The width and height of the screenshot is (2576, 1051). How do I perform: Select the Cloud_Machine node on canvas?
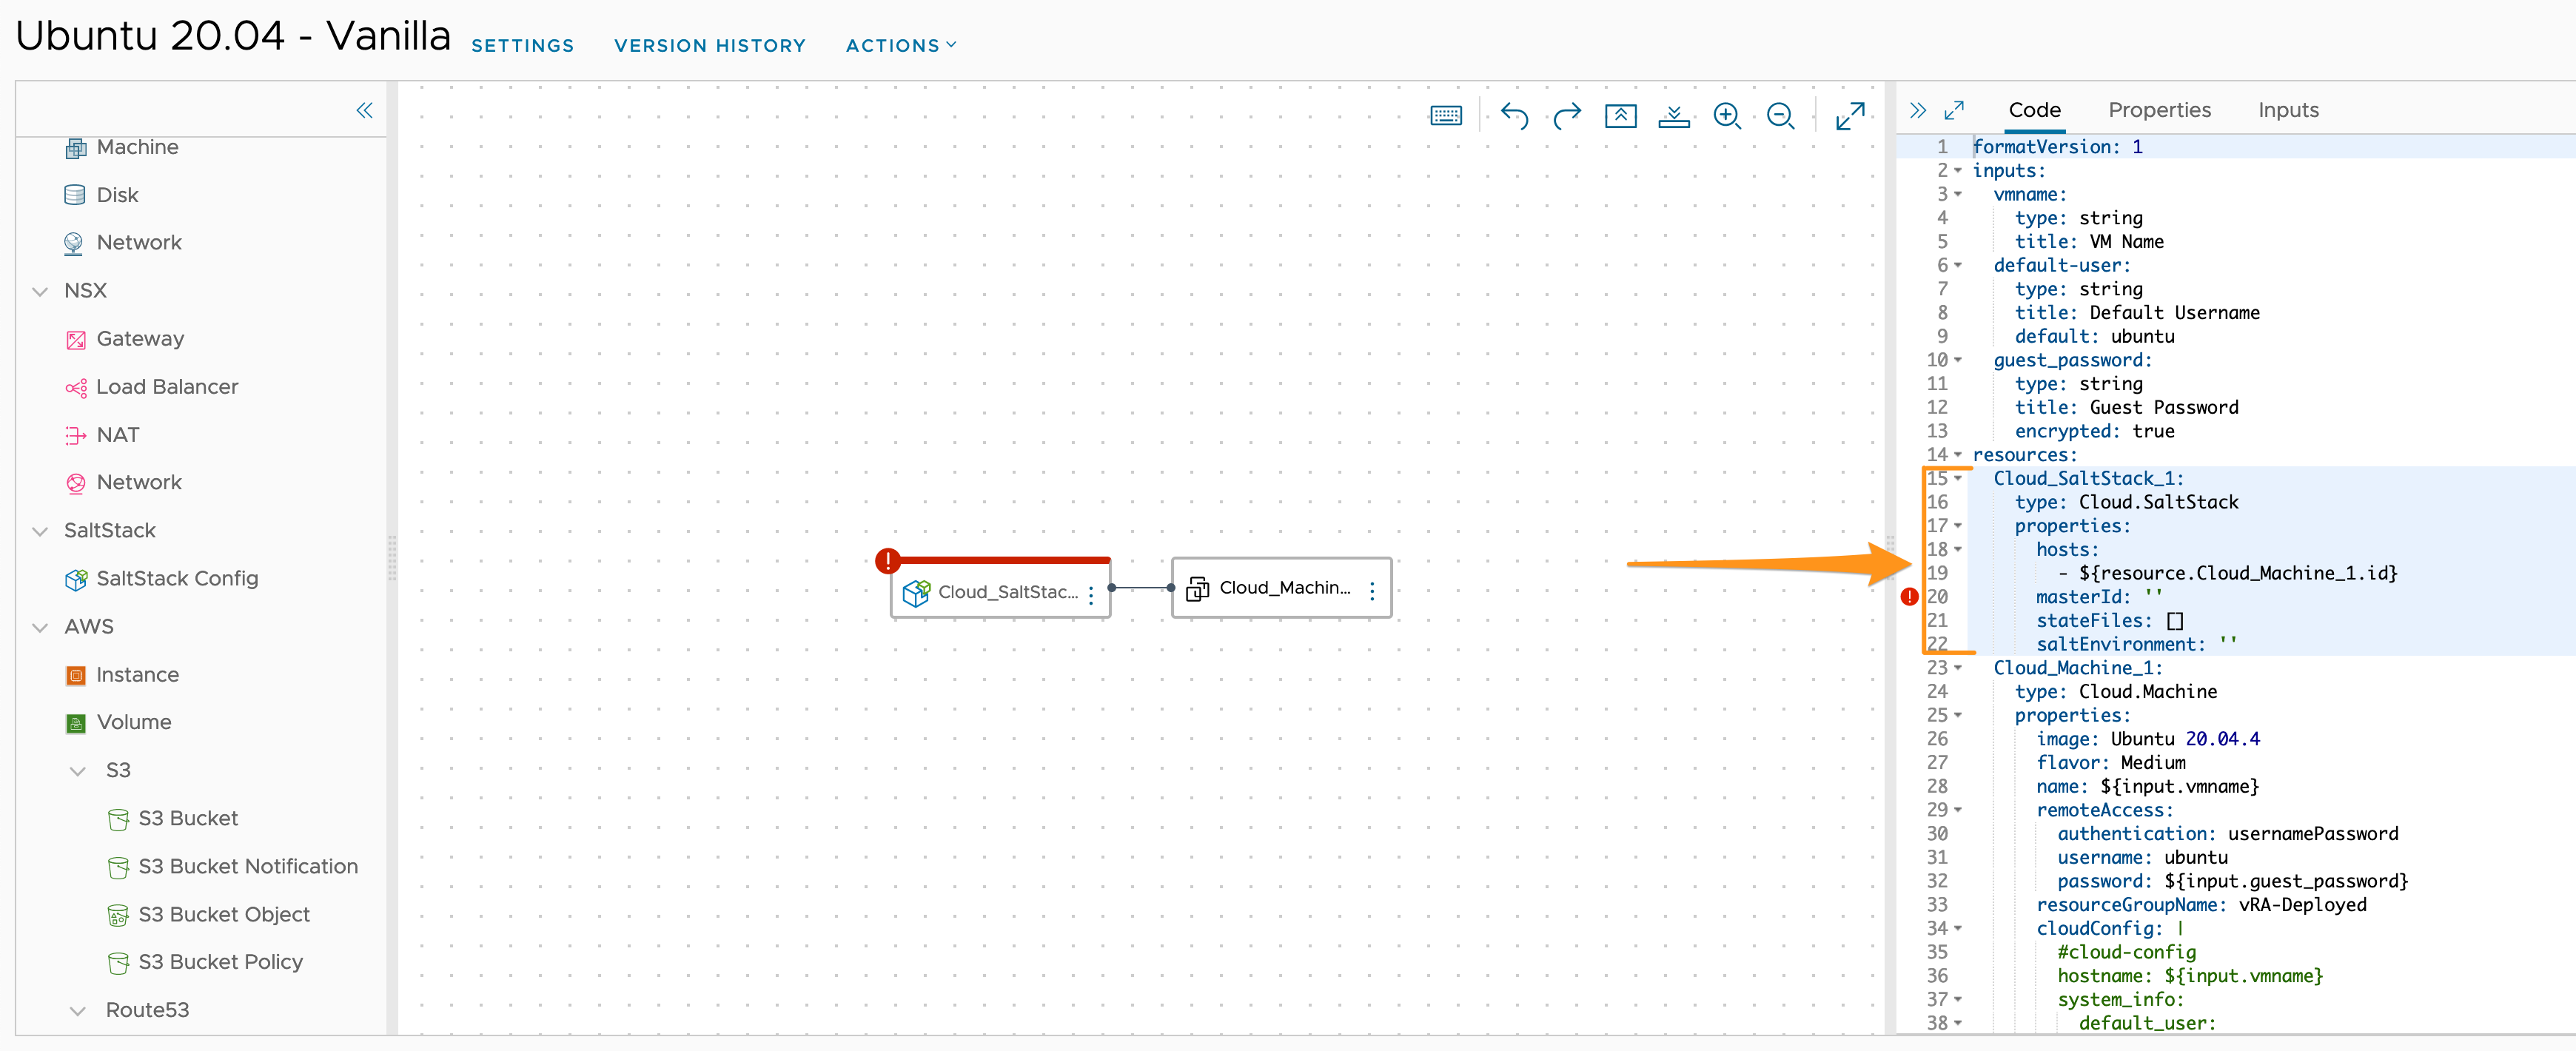pyautogui.click(x=1281, y=588)
